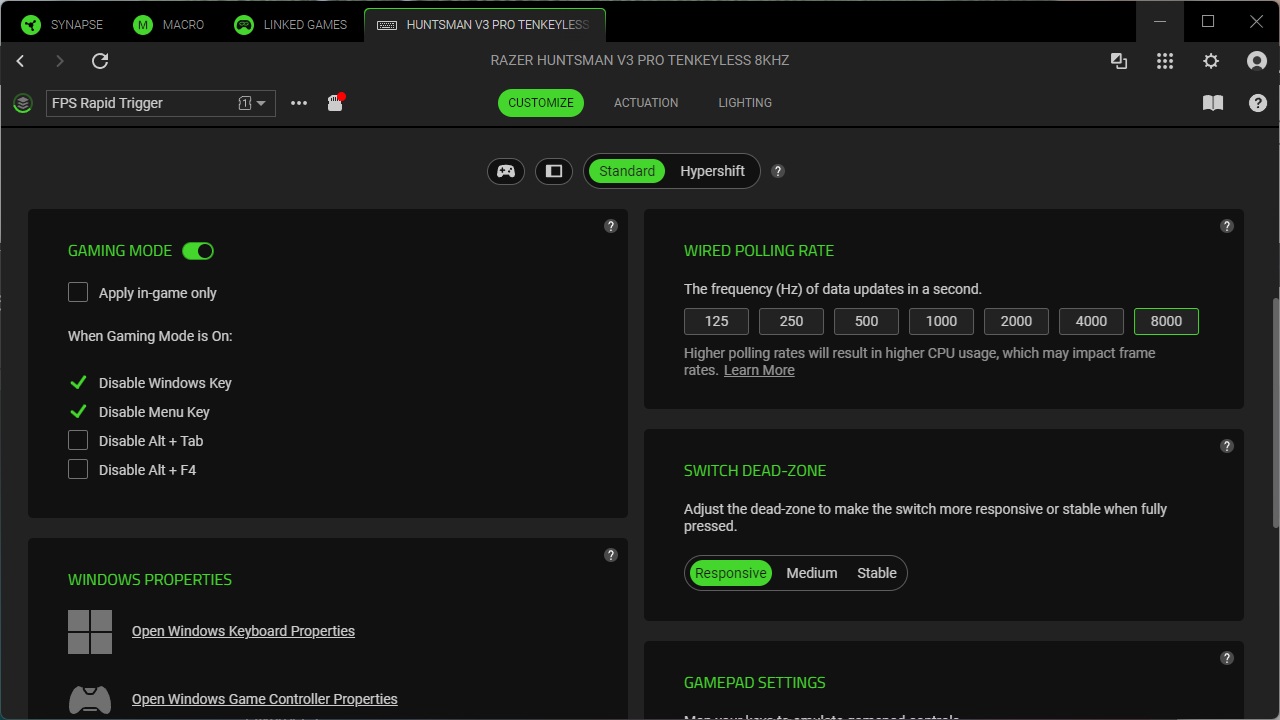The height and width of the screenshot is (720, 1280).
Task: Click the theme switcher icon beside the grid
Action: coord(1118,61)
